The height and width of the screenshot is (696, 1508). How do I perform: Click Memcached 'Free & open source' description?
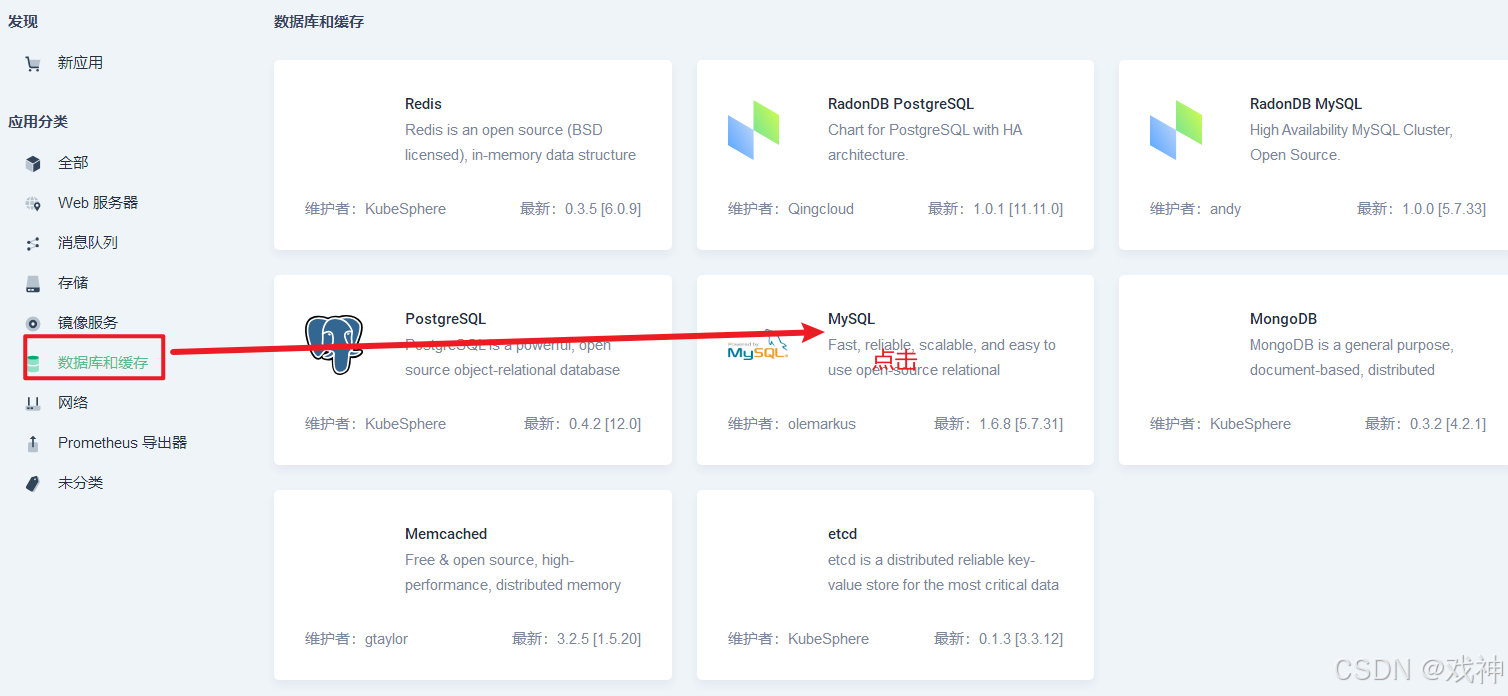coord(513,572)
